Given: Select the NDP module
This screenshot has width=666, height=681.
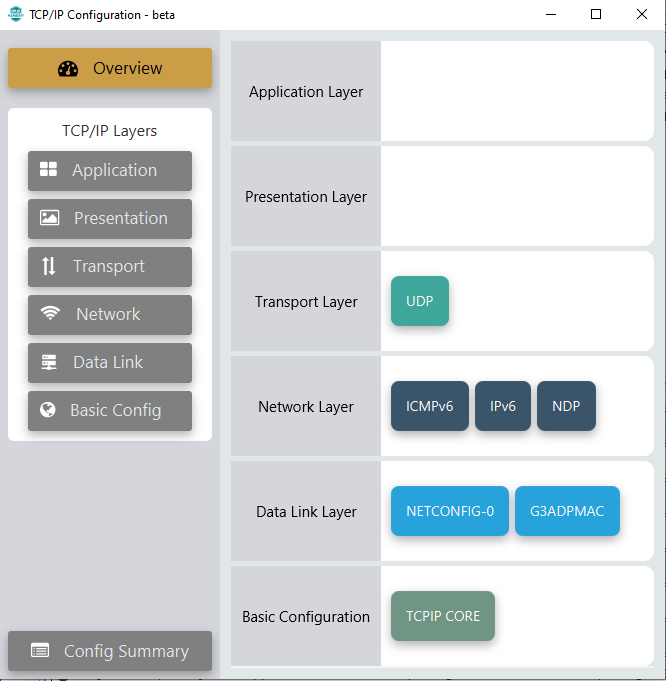Looking at the screenshot, I should pos(566,406).
